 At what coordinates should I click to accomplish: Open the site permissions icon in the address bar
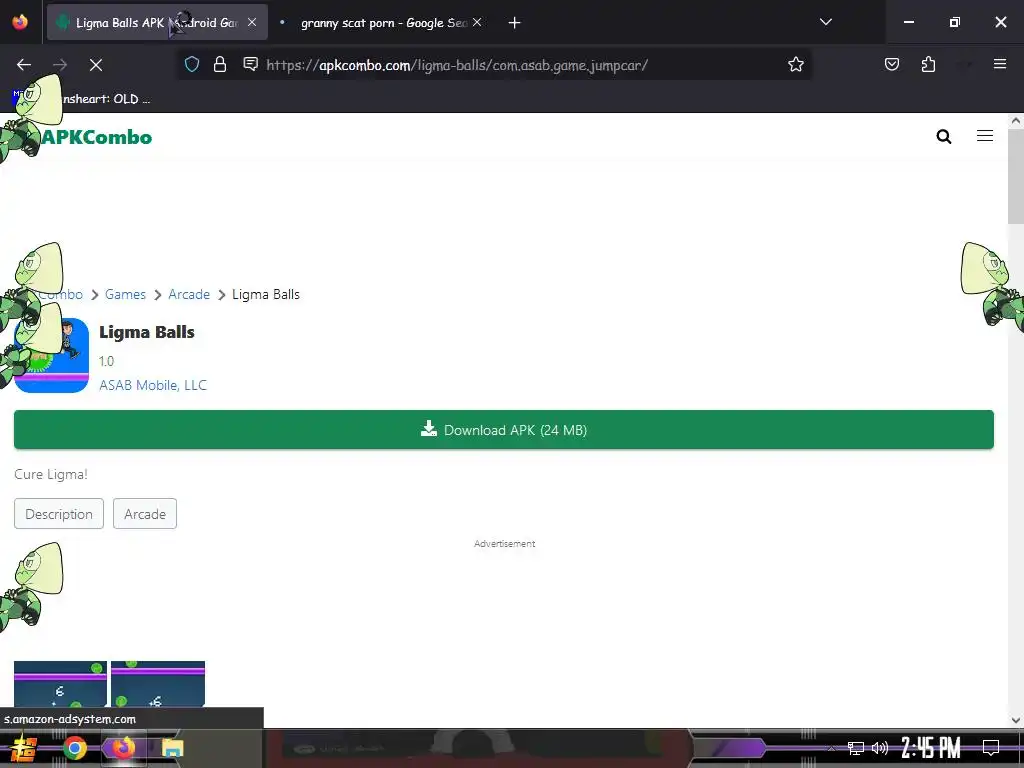click(x=250, y=64)
